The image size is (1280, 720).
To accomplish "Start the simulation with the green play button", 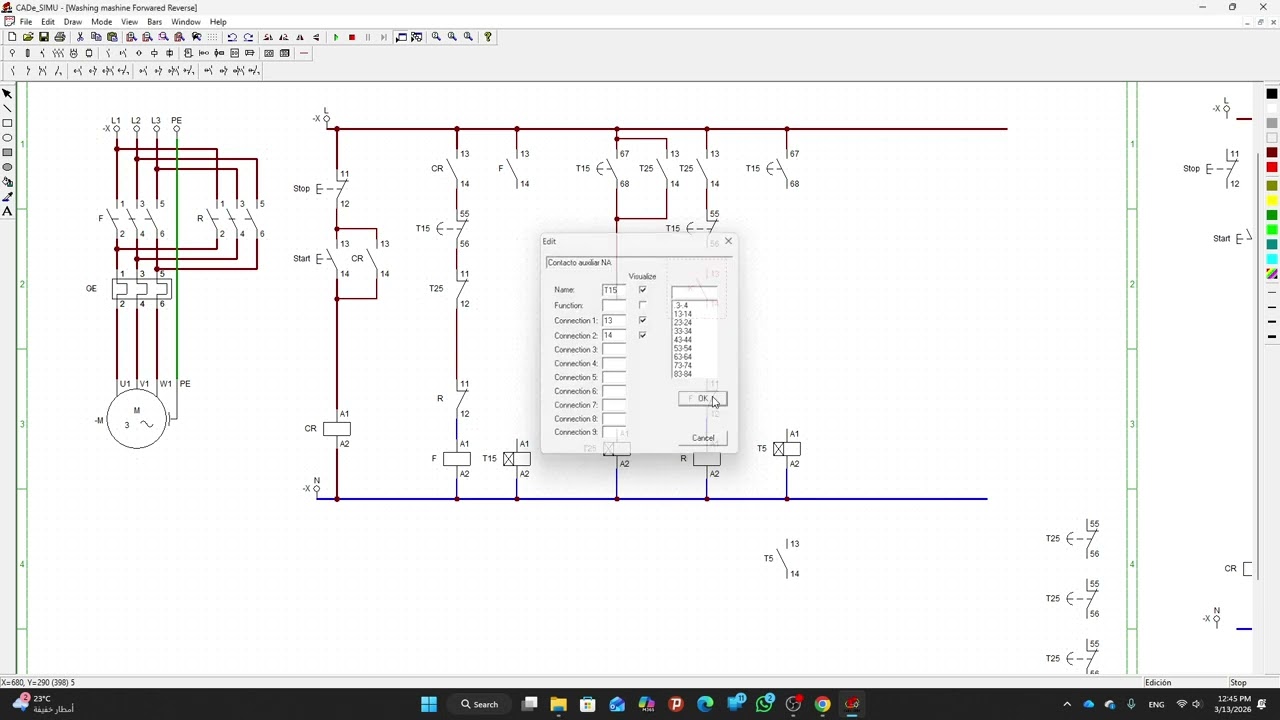I will point(336,37).
